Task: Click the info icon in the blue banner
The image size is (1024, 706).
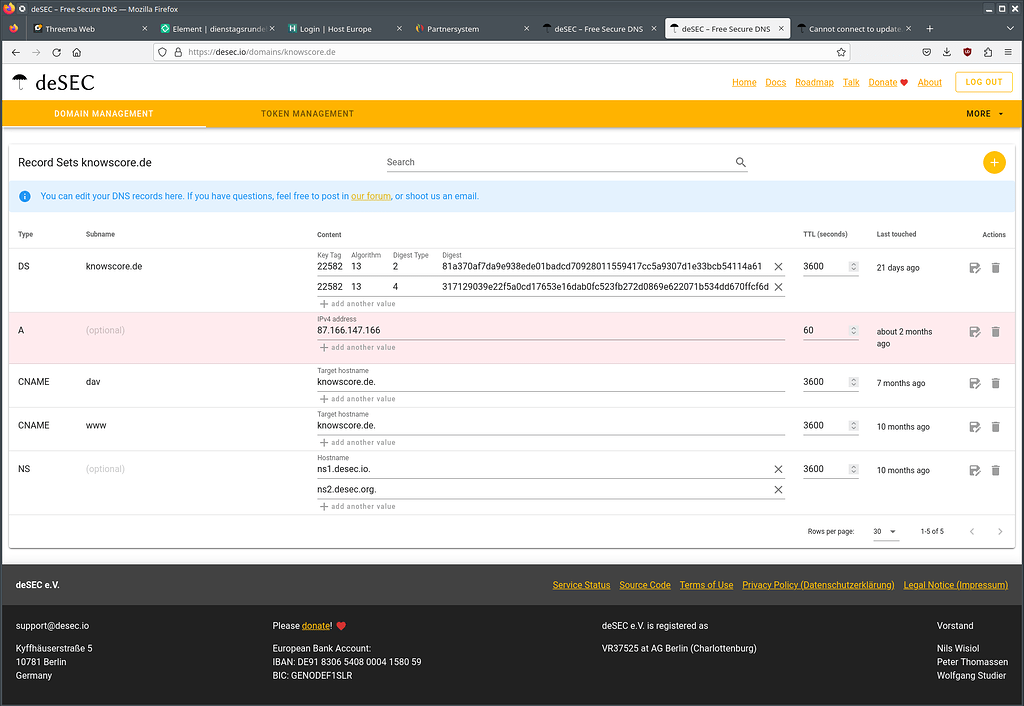Action: tap(25, 196)
